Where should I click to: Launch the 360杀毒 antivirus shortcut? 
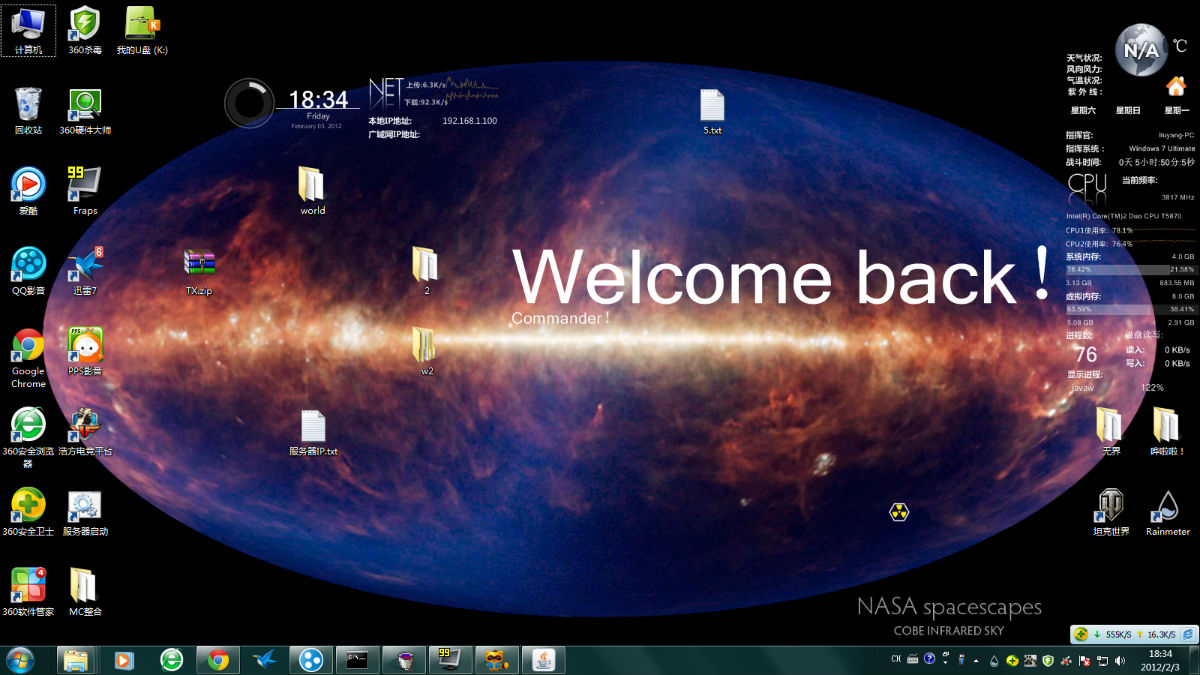(x=85, y=29)
